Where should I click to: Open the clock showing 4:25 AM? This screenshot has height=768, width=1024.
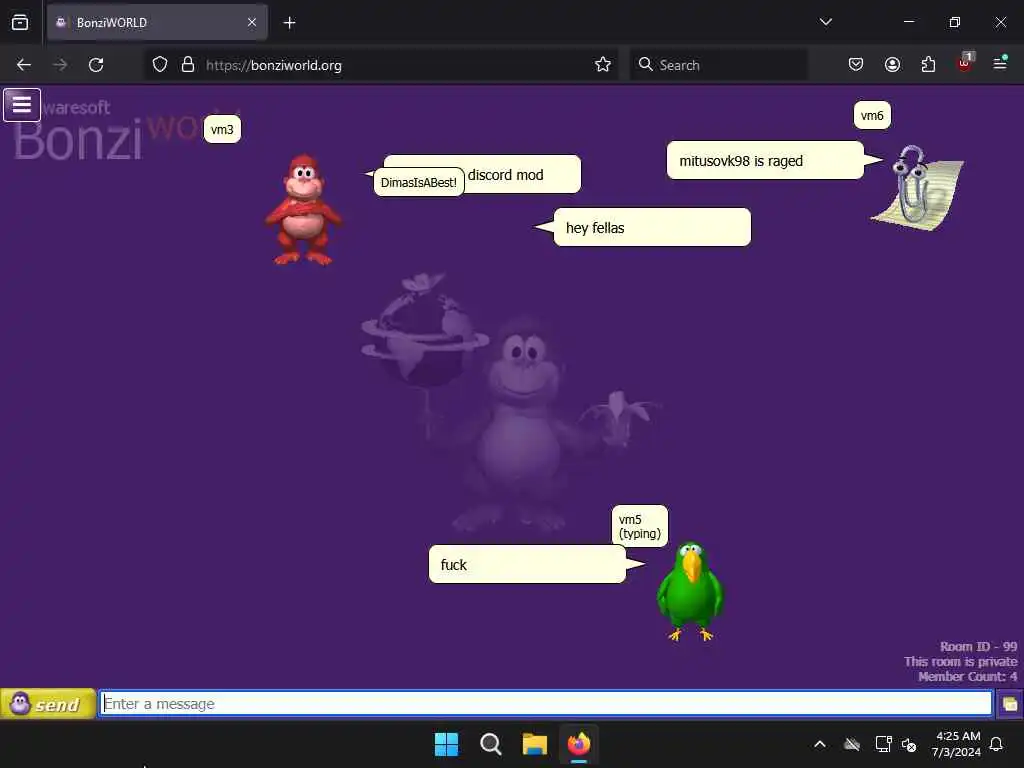tap(957, 744)
